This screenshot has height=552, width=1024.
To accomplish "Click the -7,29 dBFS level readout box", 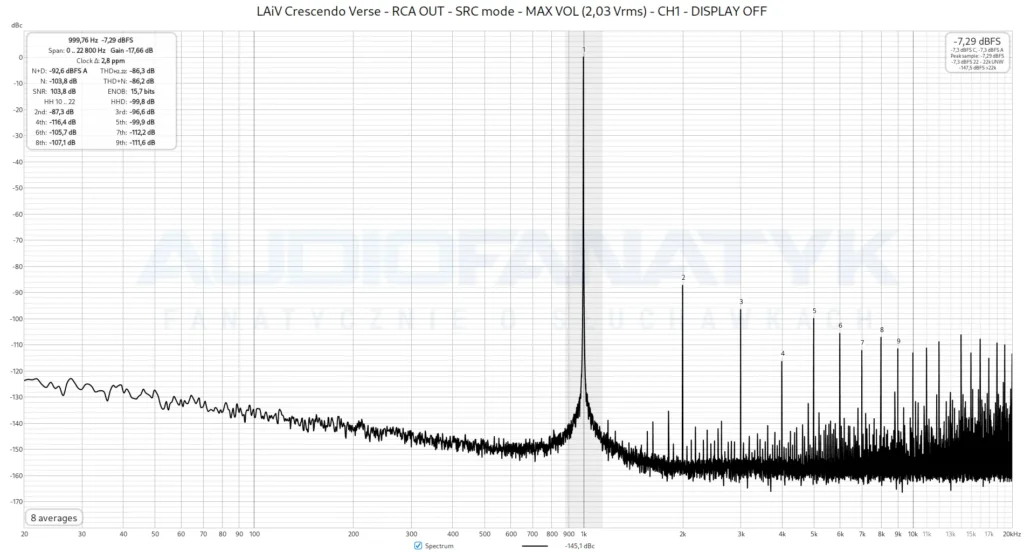I will pos(978,53).
